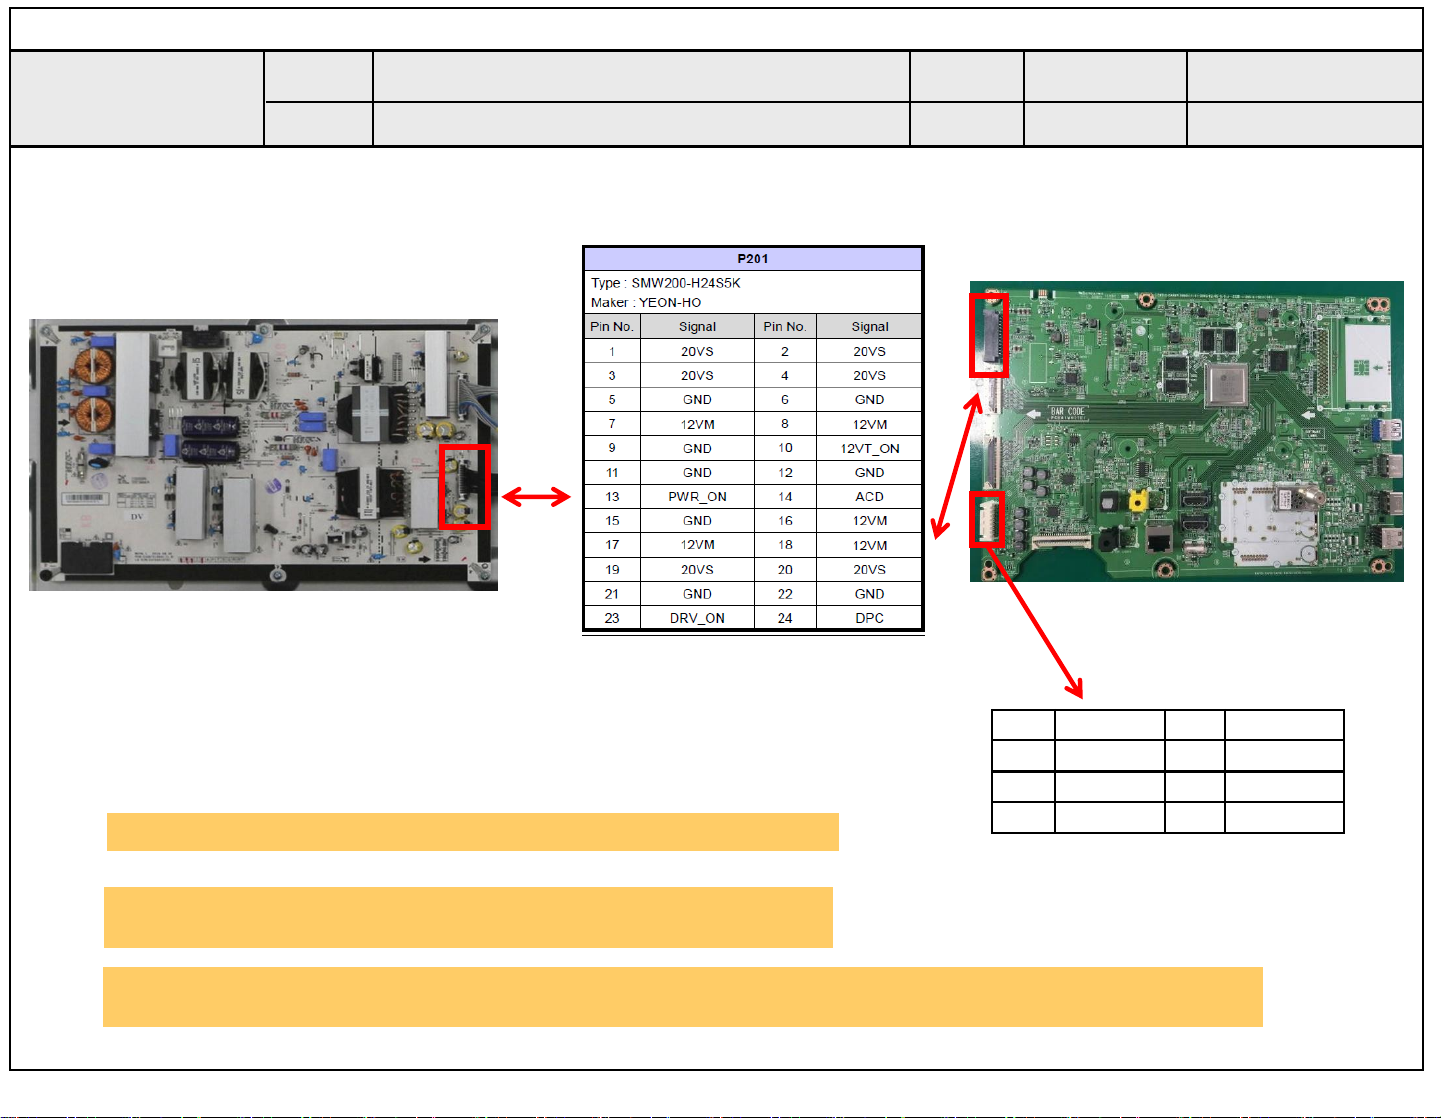Select pin number 1 cell
Screen dimensions: 1441x1118
click(612, 352)
